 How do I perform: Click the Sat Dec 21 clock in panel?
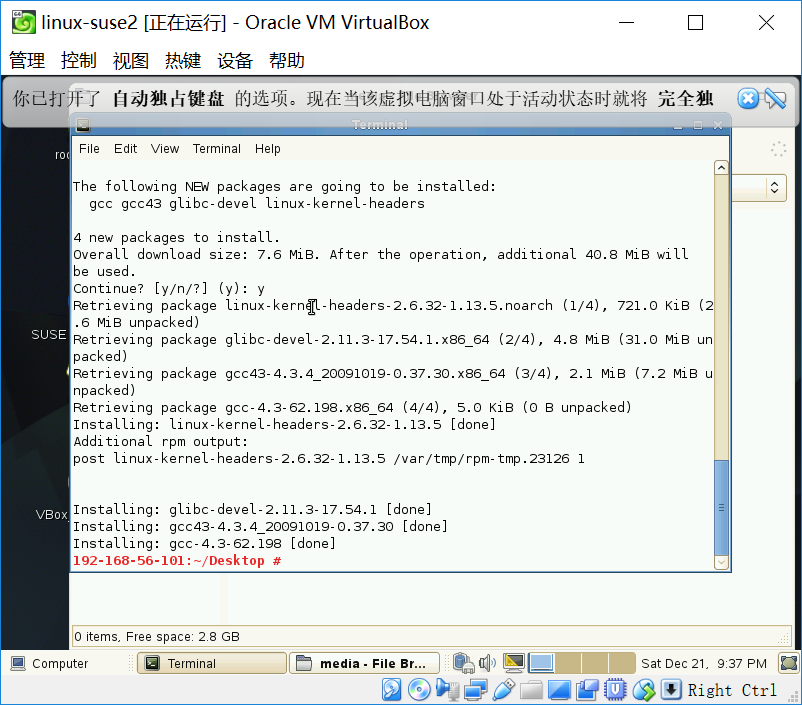click(x=704, y=664)
